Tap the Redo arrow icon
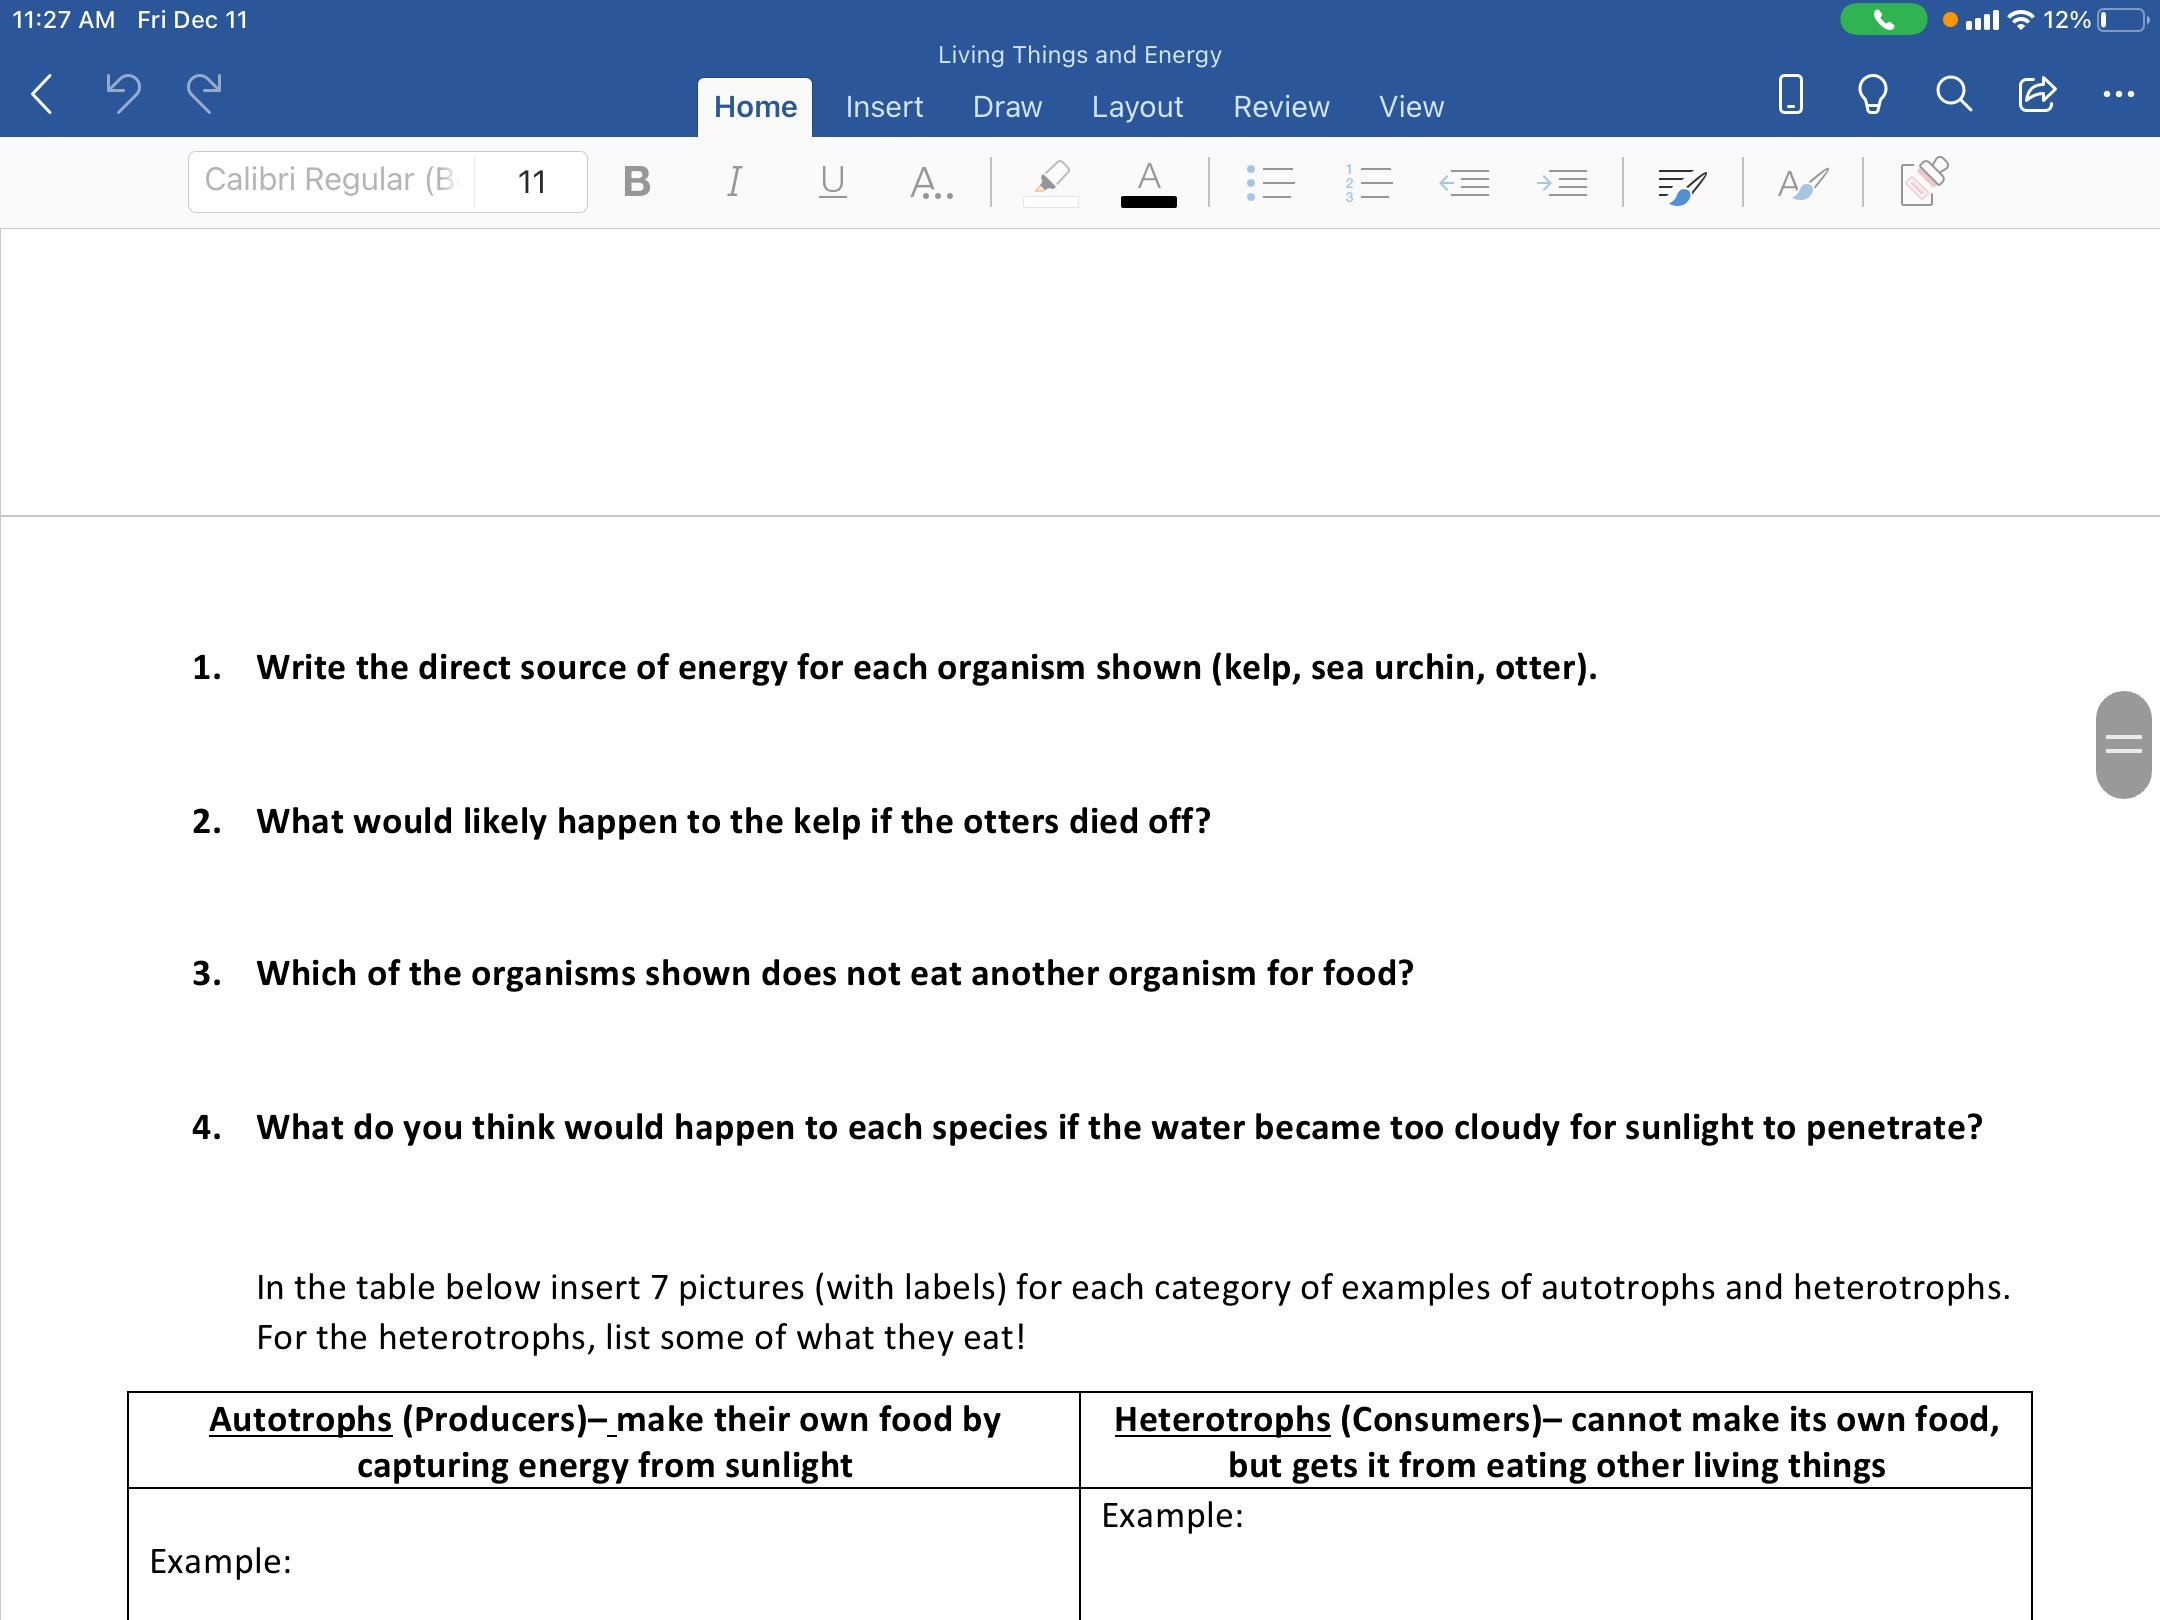The image size is (2160, 1620). 204,94
